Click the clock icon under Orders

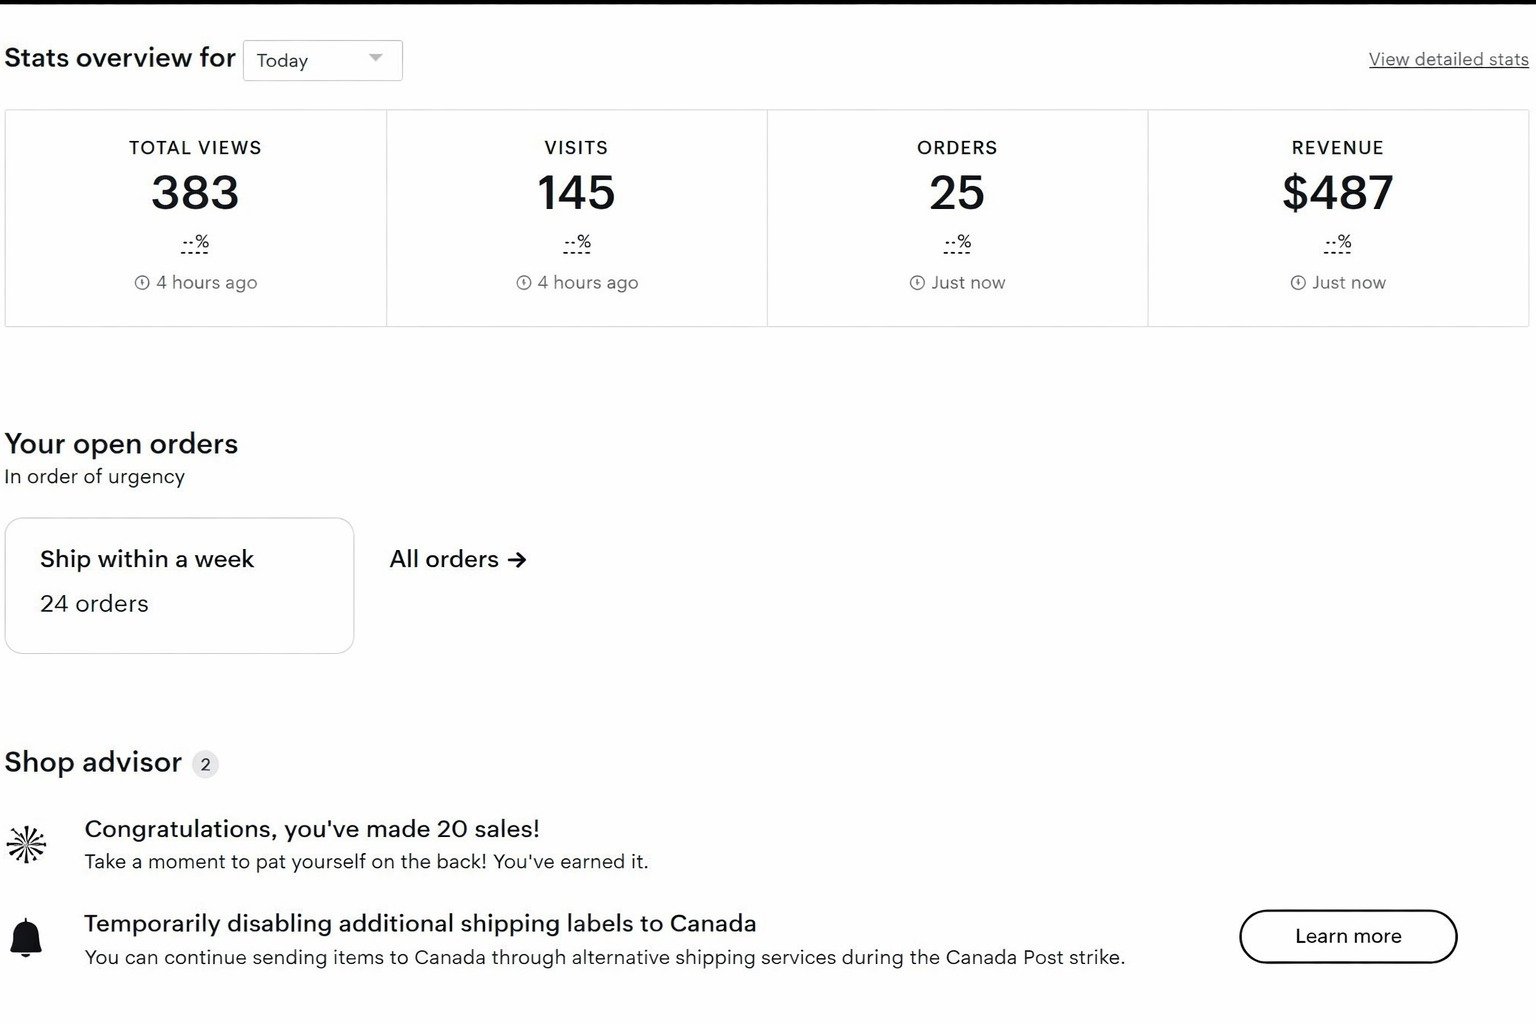[917, 283]
